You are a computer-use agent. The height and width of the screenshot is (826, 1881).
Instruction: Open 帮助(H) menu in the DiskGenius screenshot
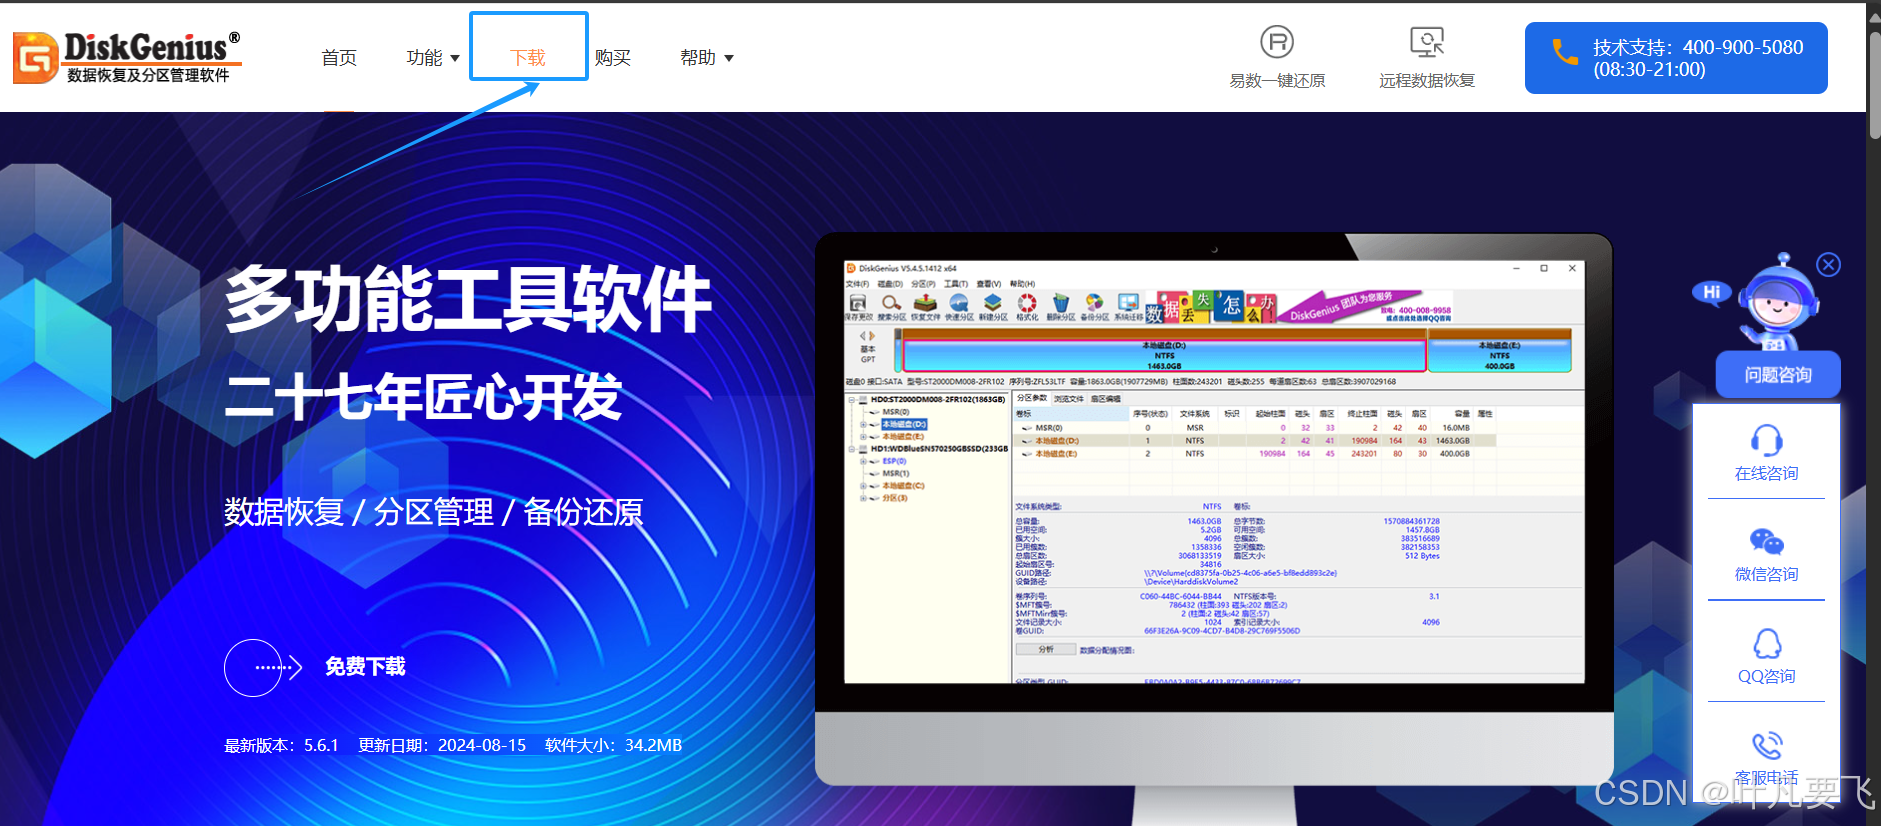[x=1023, y=284]
